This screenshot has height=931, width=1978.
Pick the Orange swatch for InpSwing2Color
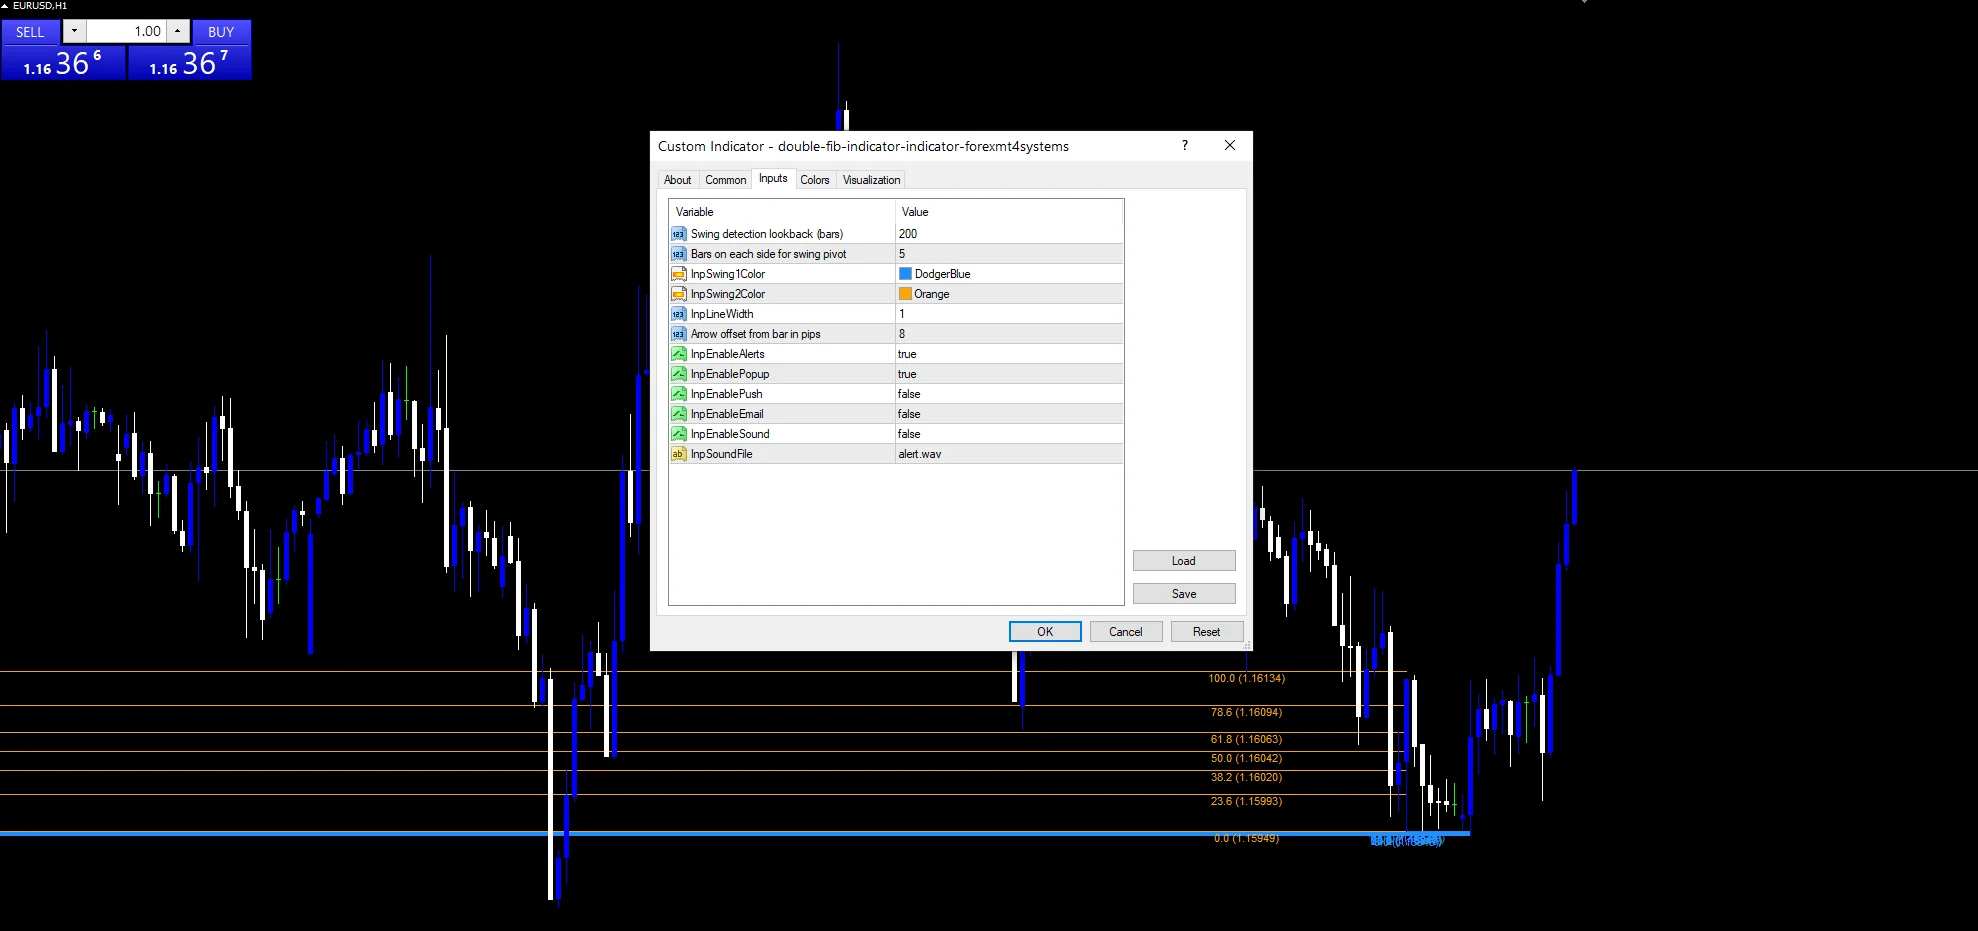905,294
